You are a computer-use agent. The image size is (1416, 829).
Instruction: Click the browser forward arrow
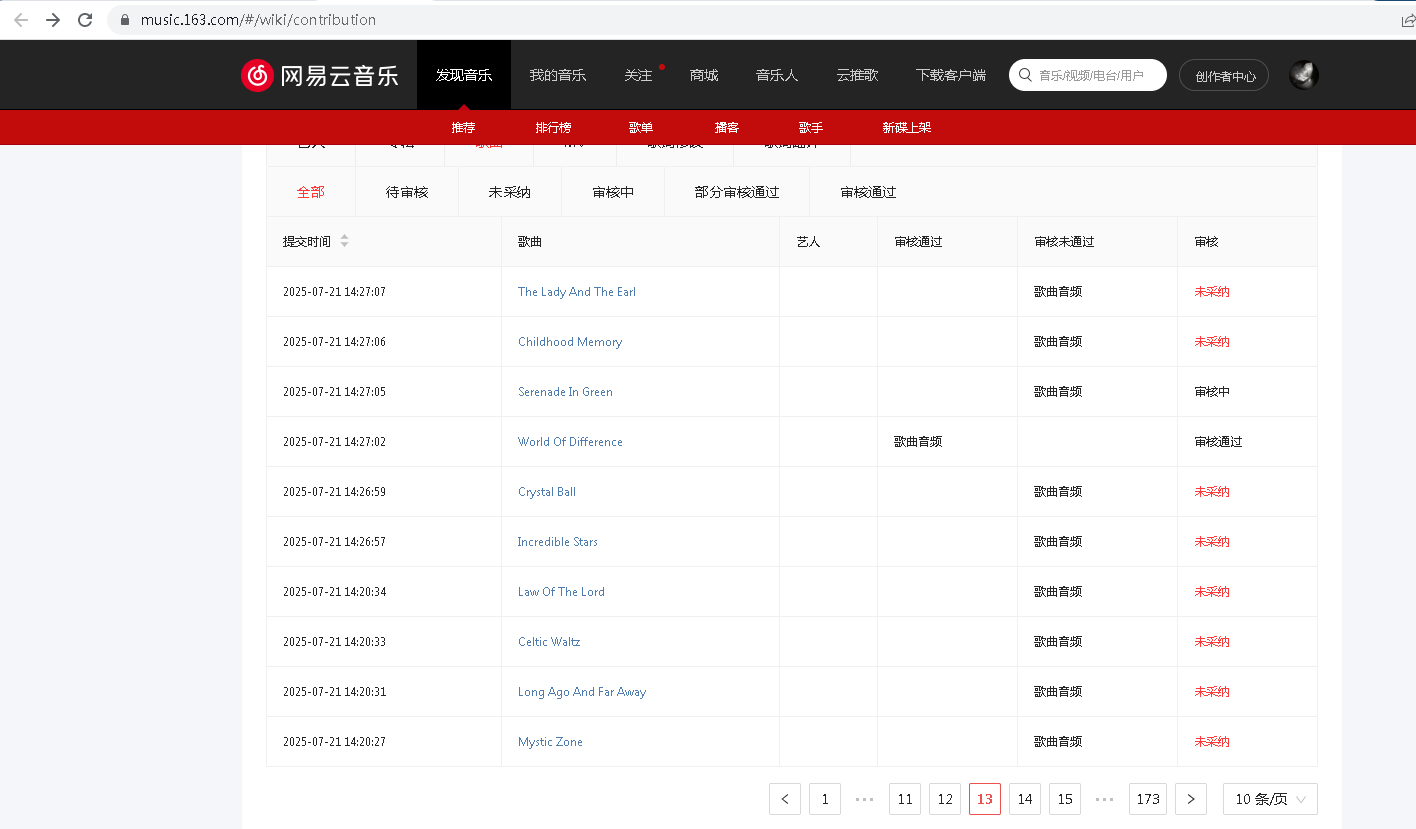point(53,20)
